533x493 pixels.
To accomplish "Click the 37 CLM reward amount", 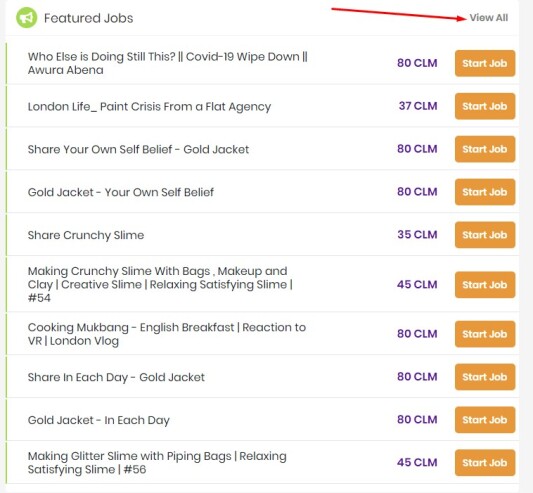I will pyautogui.click(x=418, y=106).
